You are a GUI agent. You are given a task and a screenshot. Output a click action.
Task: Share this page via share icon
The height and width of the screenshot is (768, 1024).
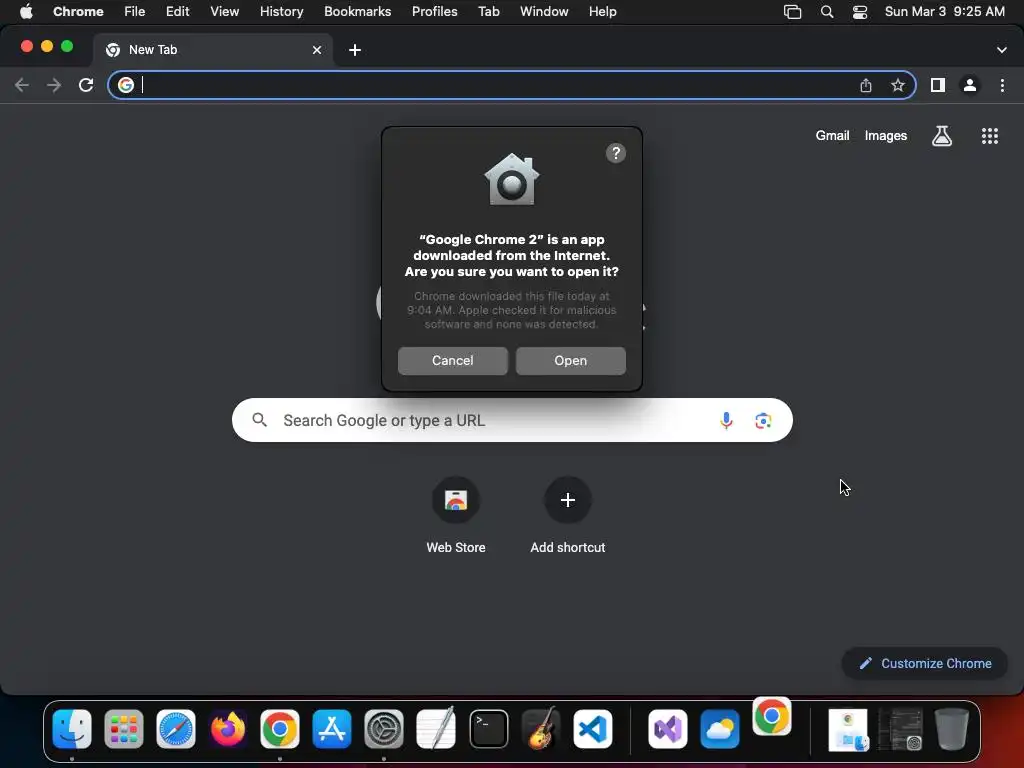(x=866, y=85)
